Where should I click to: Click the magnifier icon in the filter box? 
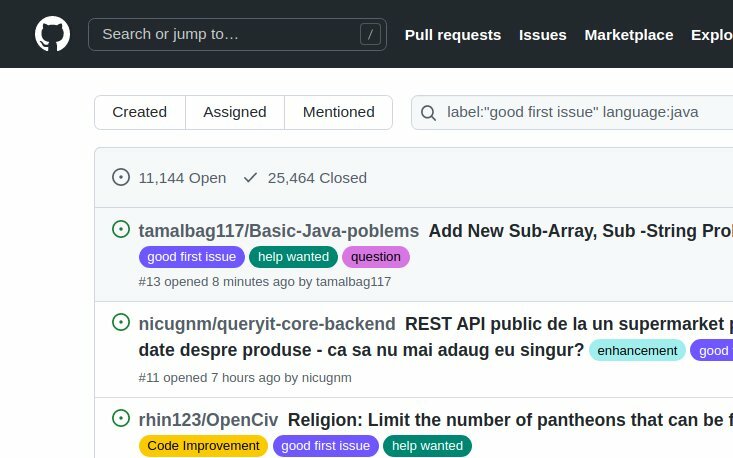429,113
